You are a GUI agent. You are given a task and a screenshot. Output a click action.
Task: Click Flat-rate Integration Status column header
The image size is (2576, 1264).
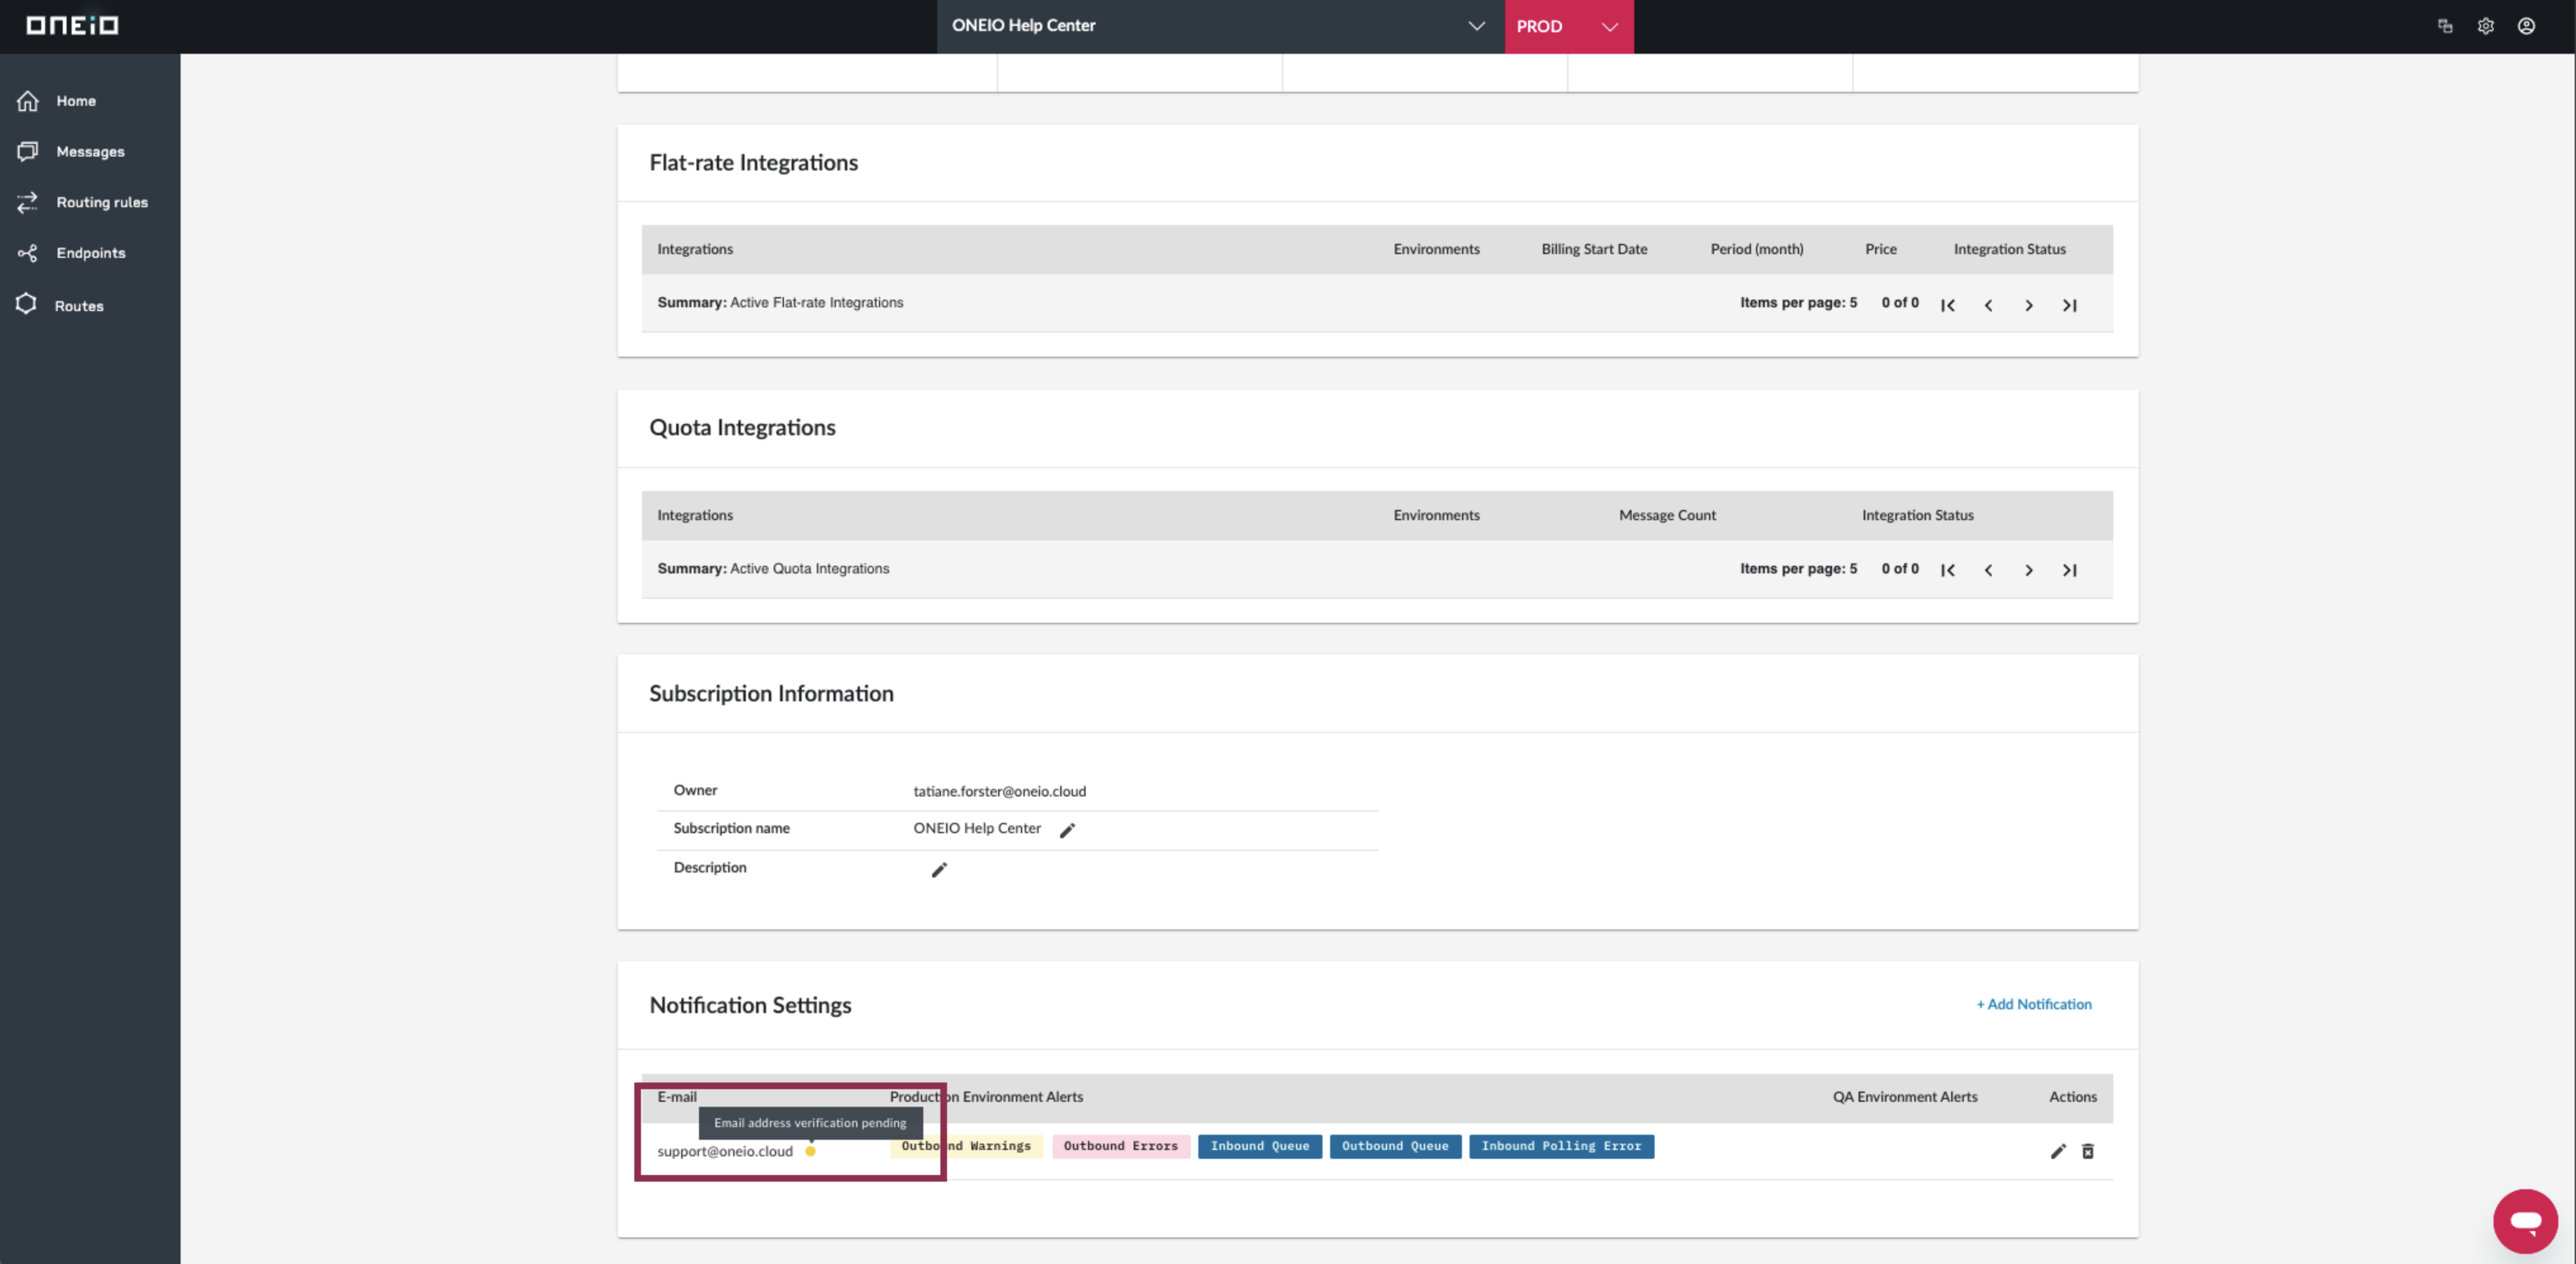pyautogui.click(x=2009, y=249)
